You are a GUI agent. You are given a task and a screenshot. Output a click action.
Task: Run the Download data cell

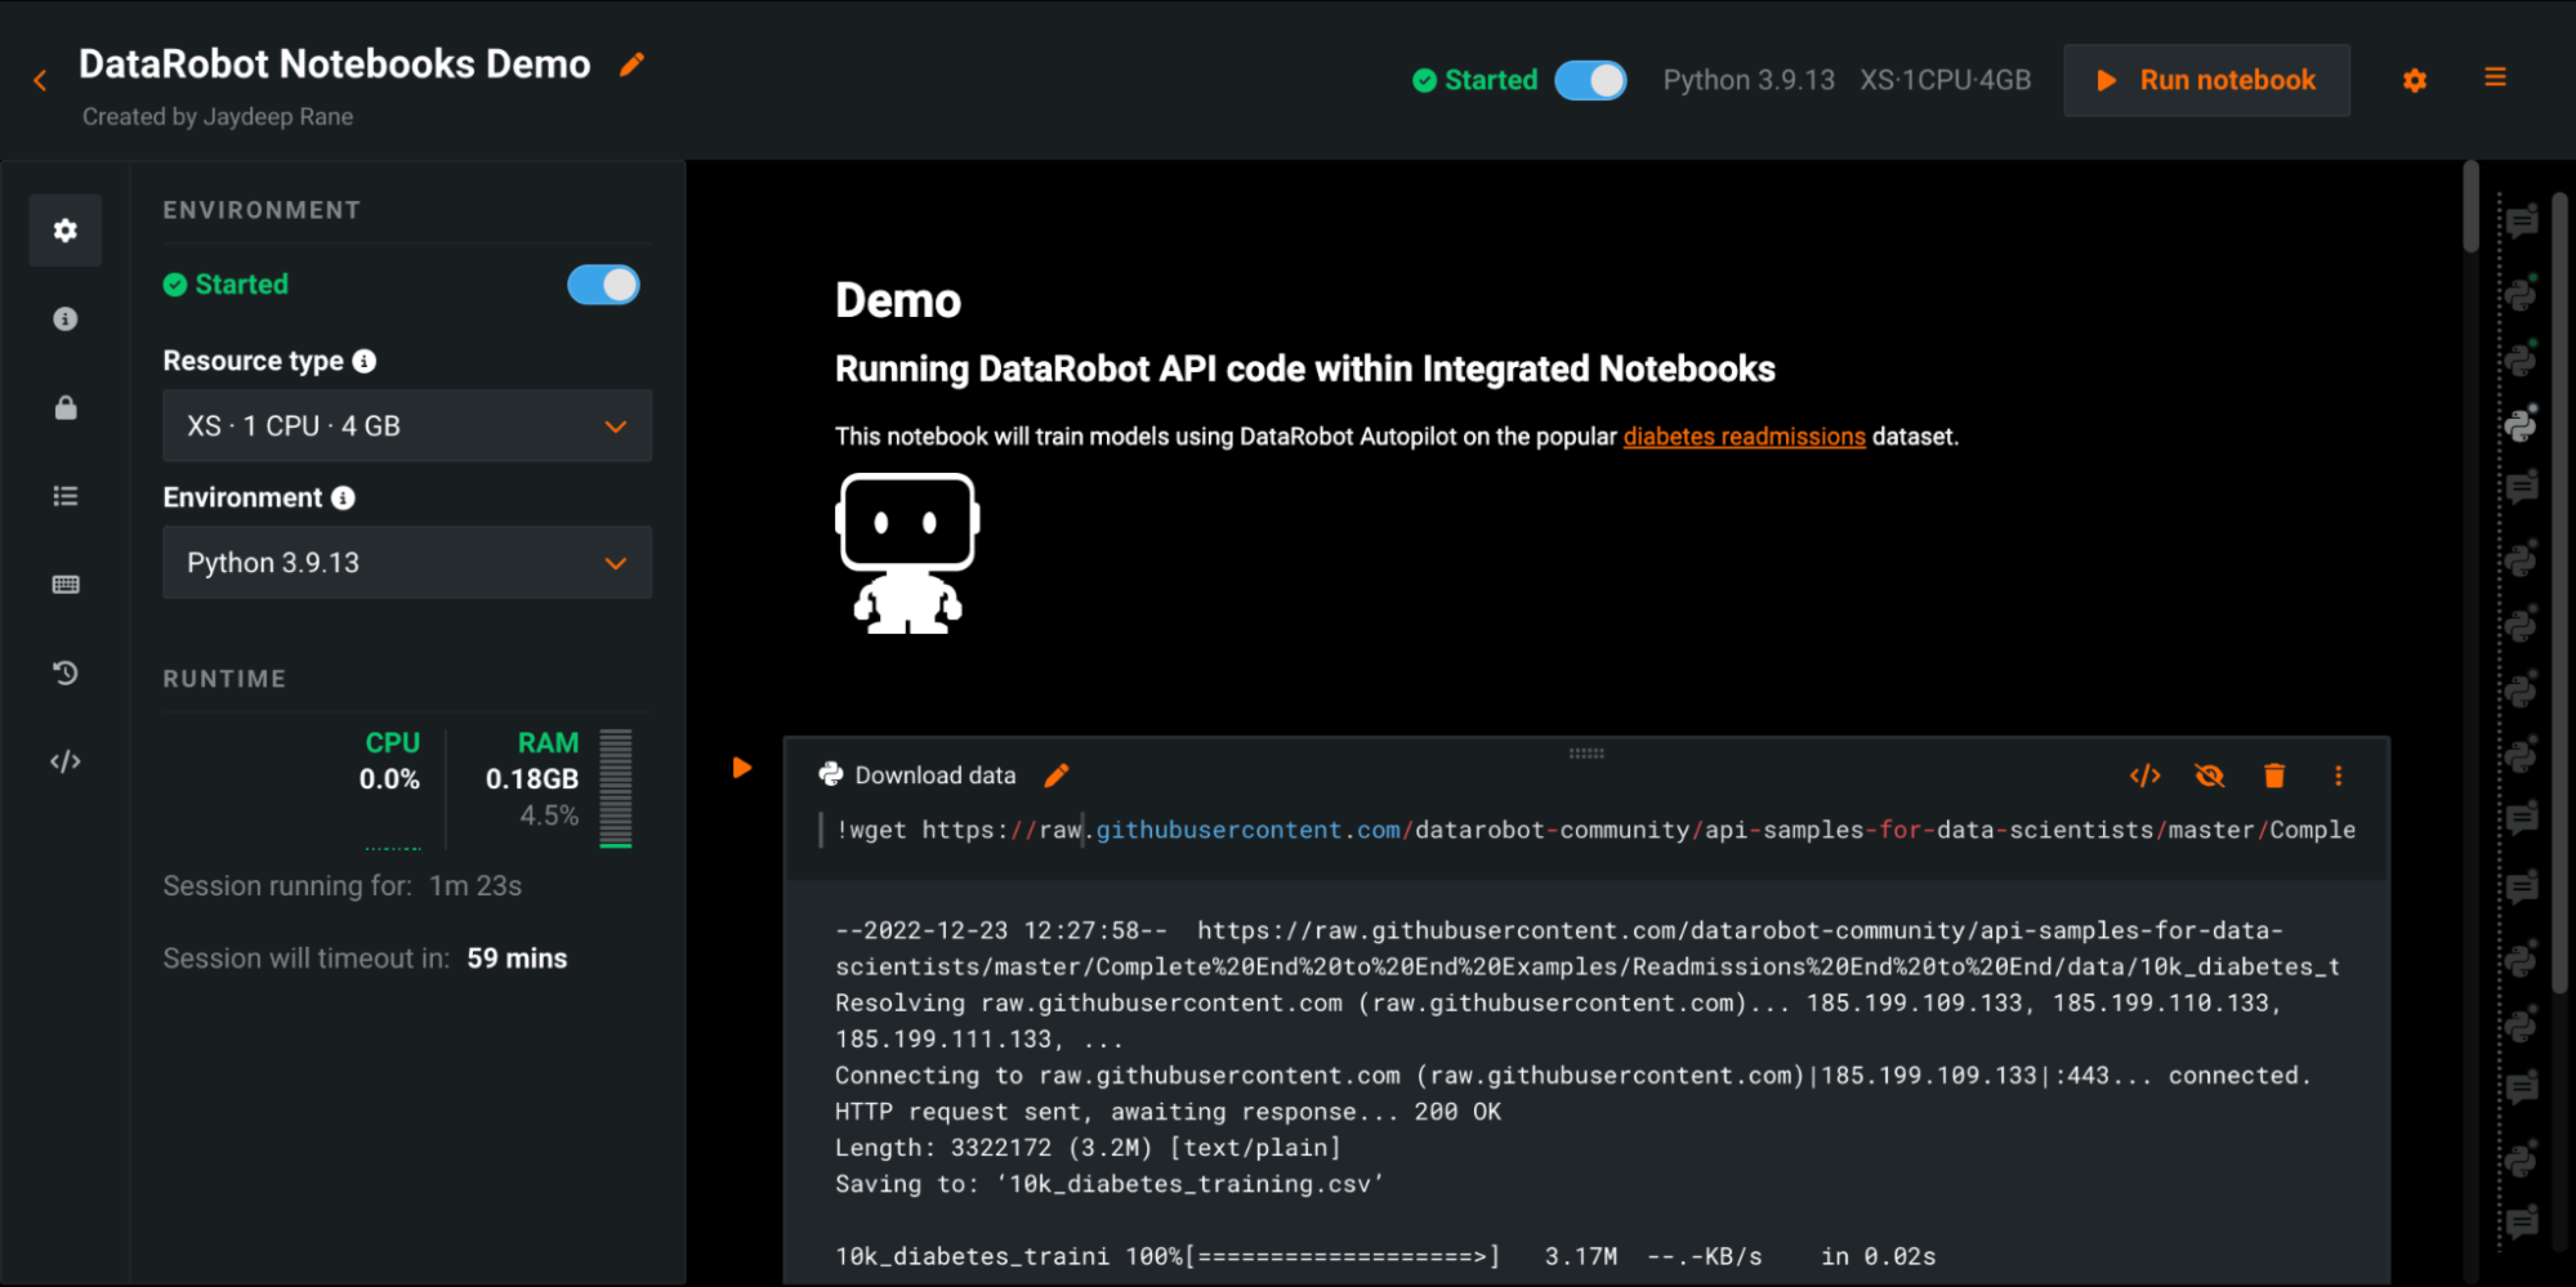pos(741,768)
